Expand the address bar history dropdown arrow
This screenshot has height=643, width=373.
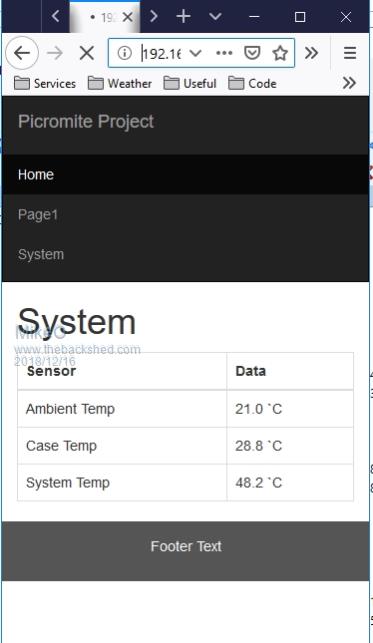pyautogui.click(x=196, y=53)
